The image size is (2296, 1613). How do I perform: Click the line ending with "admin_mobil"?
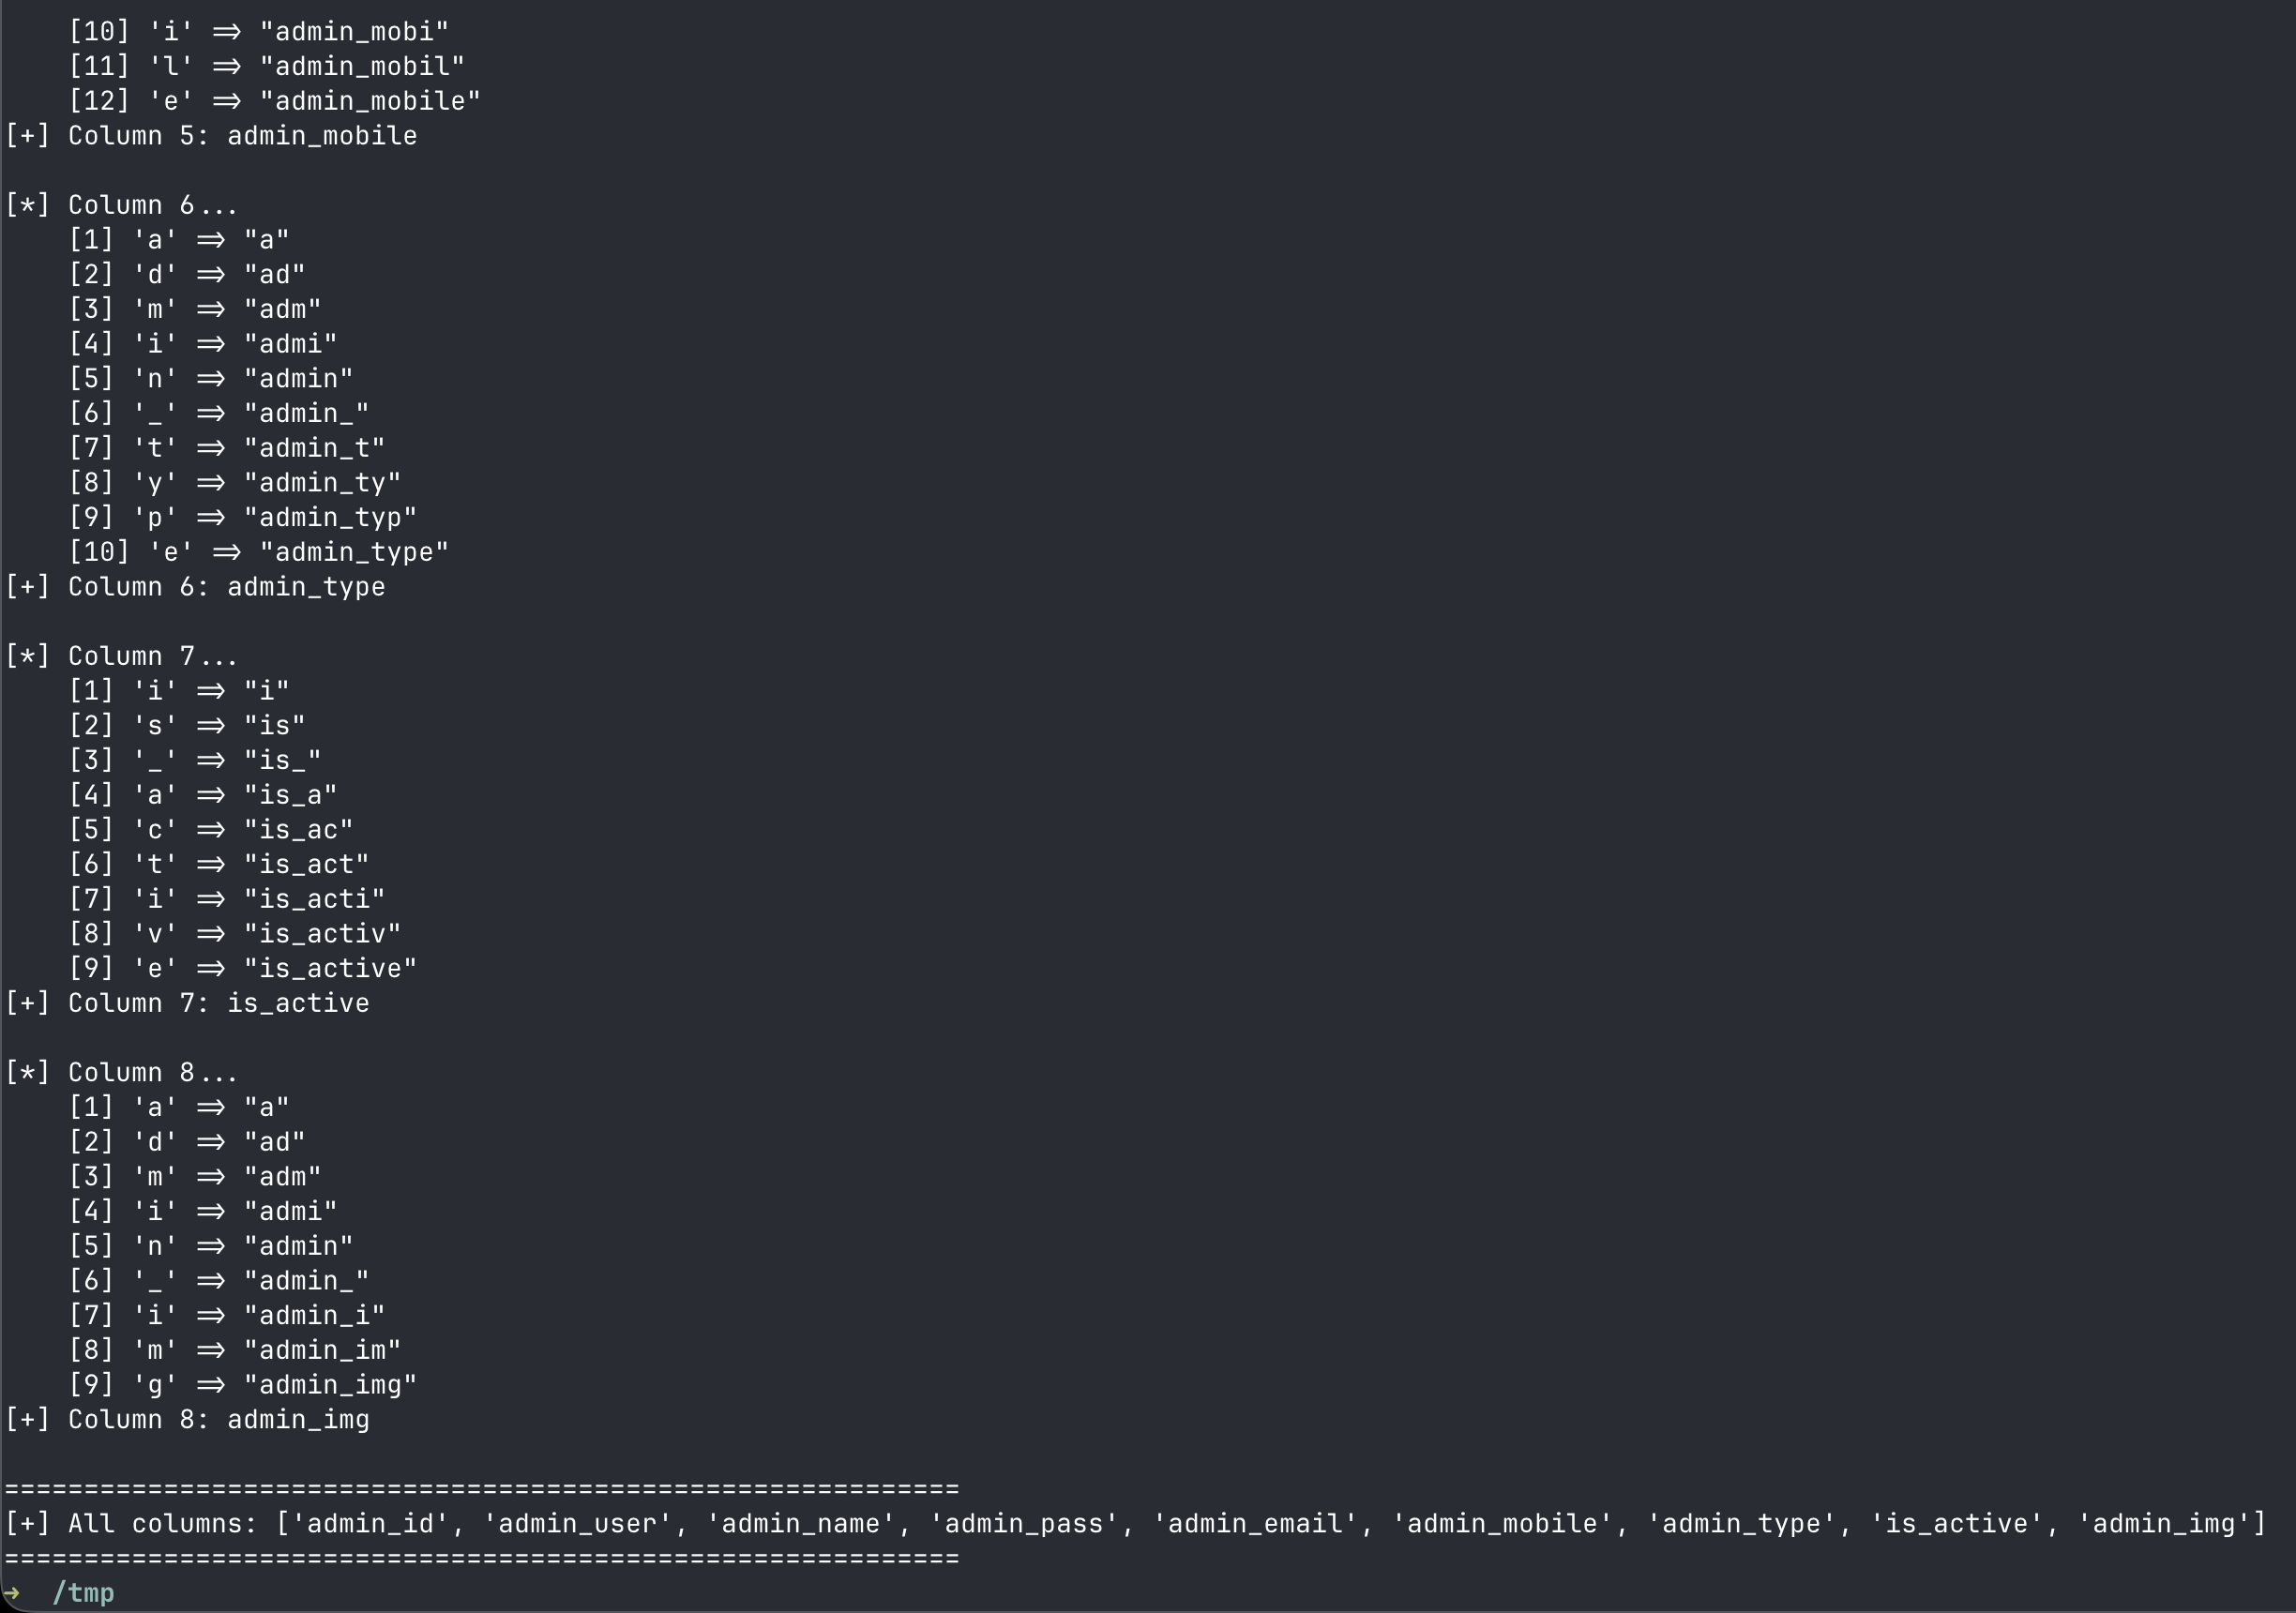[266, 66]
